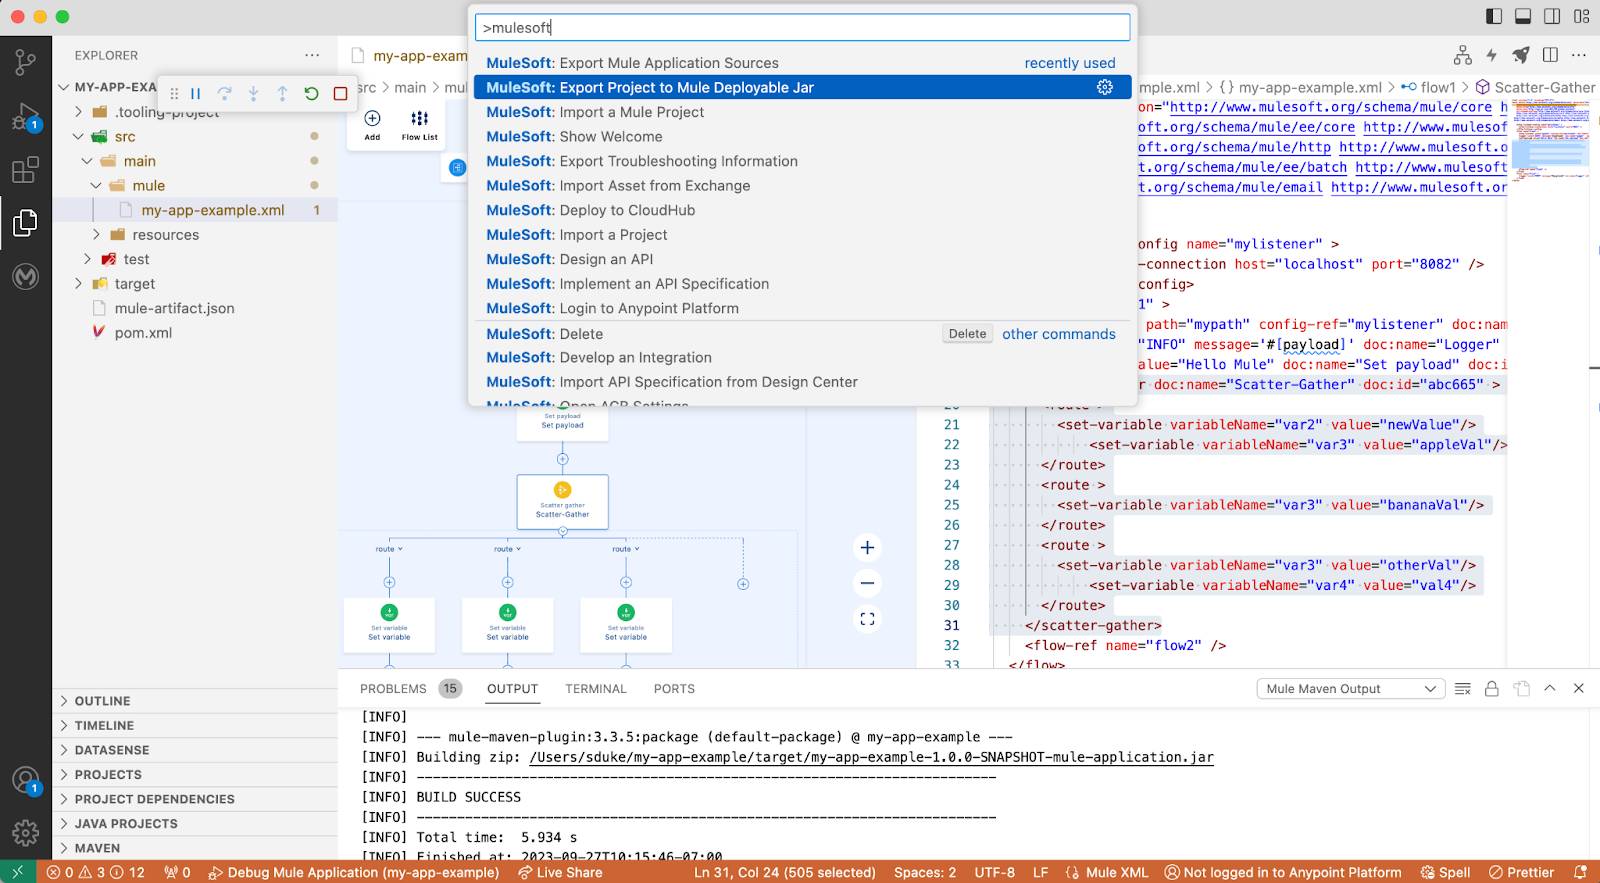Open the Extensions view

(25, 170)
